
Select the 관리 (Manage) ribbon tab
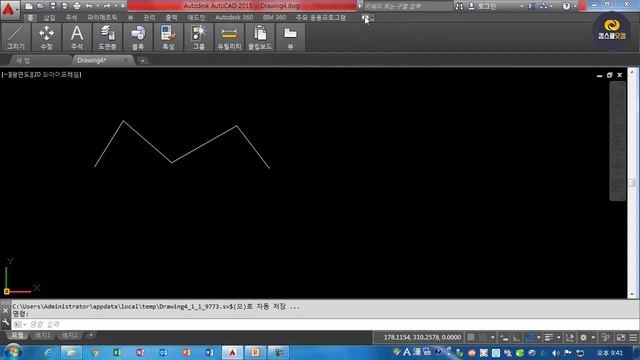(149, 18)
